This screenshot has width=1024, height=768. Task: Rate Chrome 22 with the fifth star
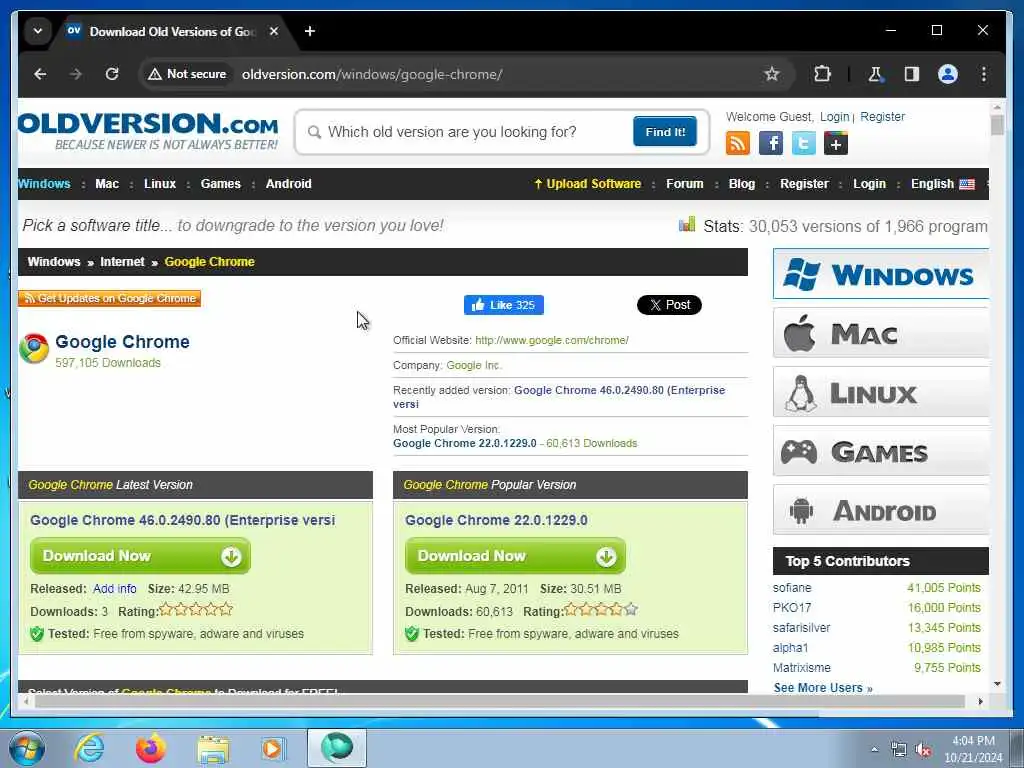tap(630, 609)
